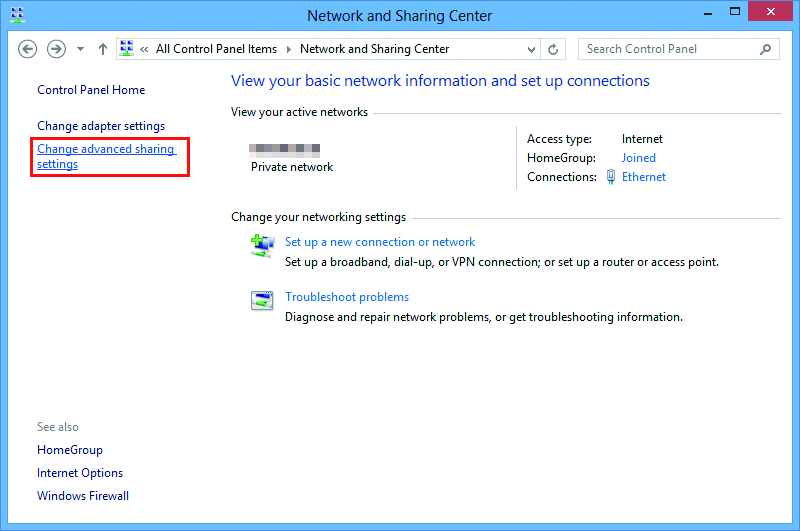Go up one level with Up arrow

pyautogui.click(x=103, y=49)
